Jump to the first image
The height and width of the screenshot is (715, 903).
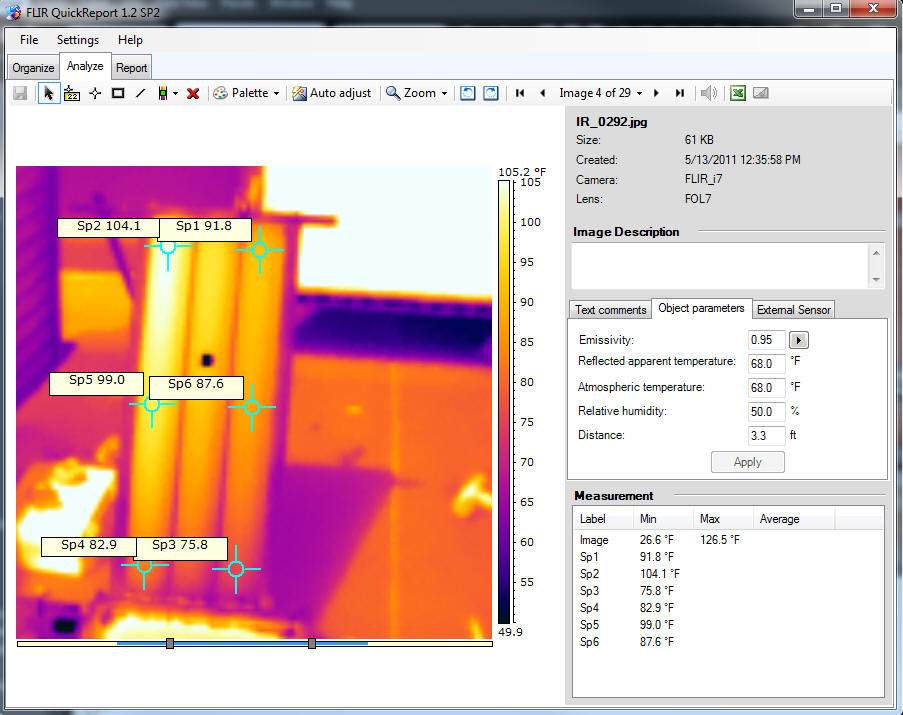pyautogui.click(x=519, y=93)
